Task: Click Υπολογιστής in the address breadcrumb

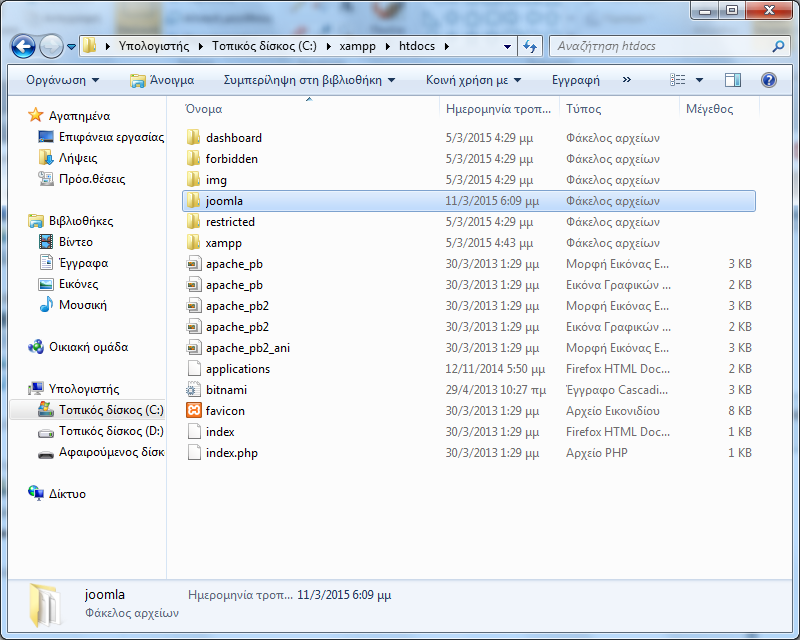Action: coord(154,46)
